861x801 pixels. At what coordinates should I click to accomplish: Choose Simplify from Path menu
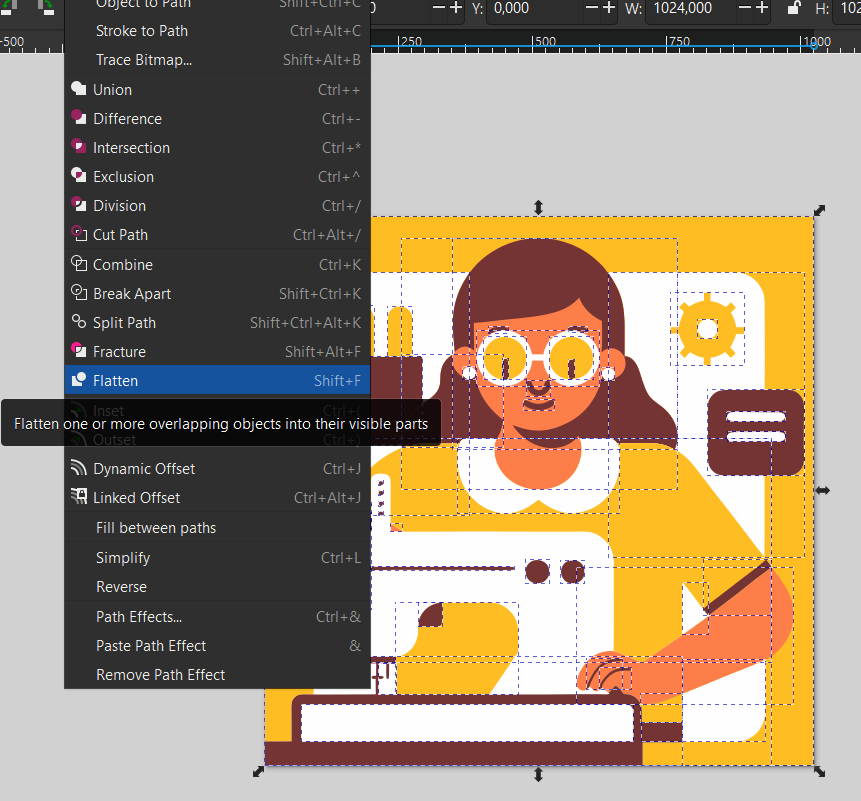(x=217, y=558)
